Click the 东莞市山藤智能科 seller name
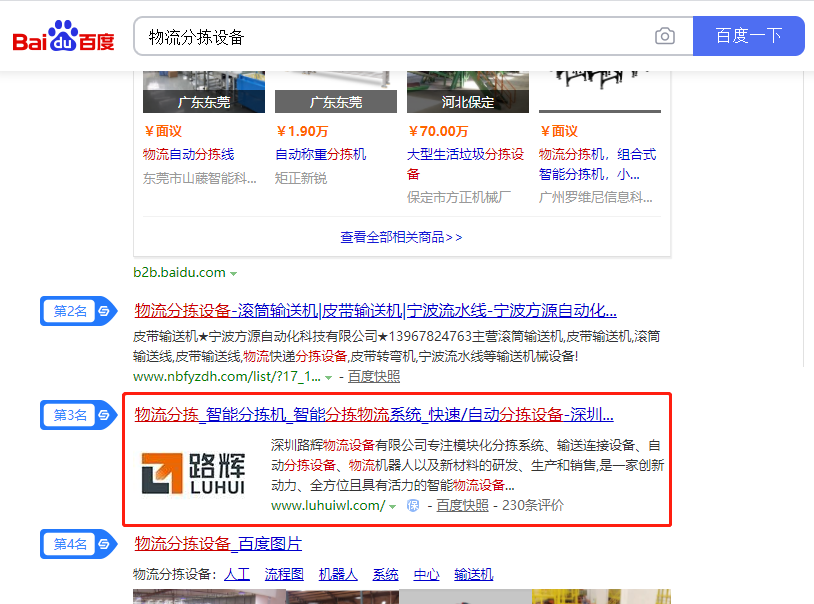This screenshot has height=604, width=814. pos(200,178)
